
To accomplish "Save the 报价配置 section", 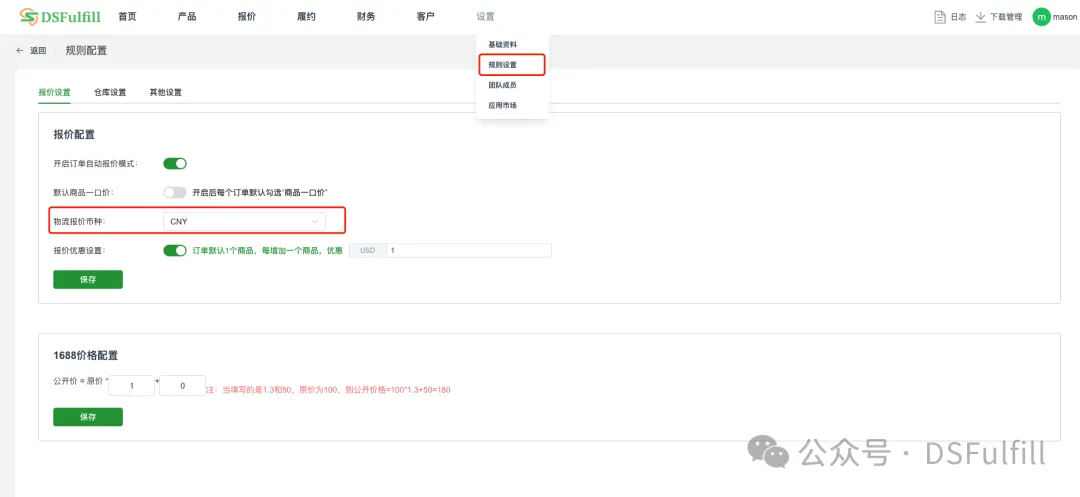I will [88, 280].
